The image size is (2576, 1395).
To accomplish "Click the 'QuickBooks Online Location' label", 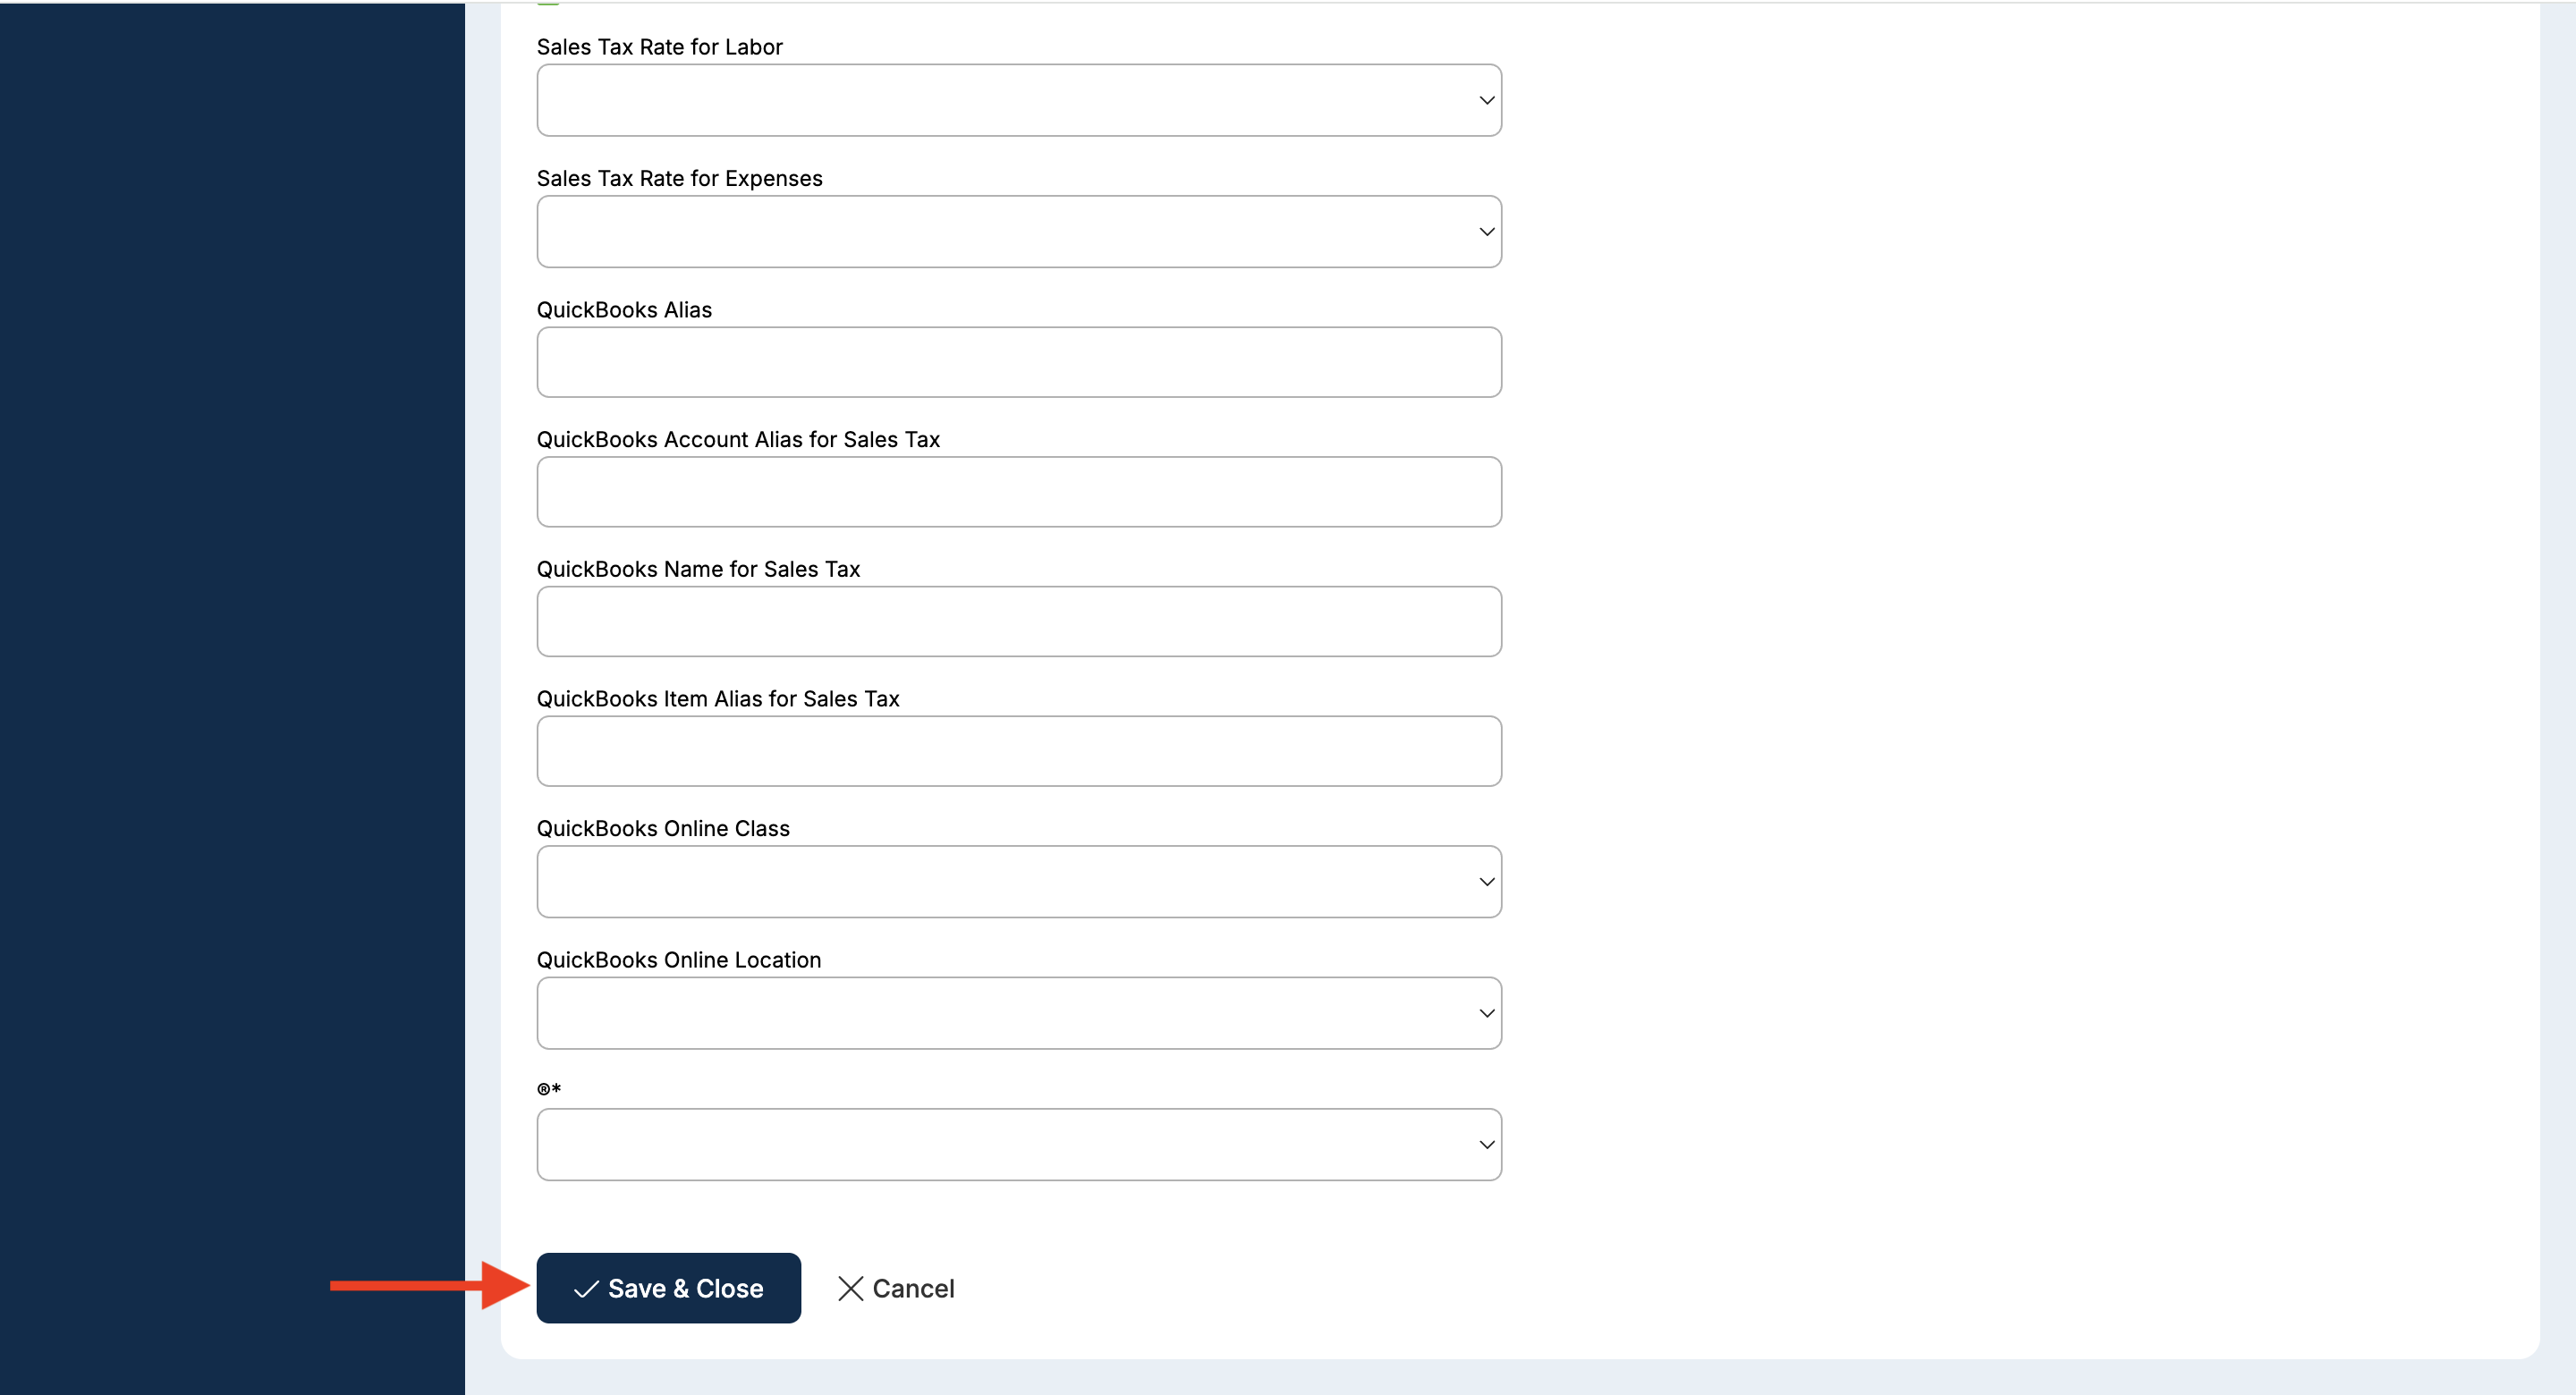I will coord(678,960).
